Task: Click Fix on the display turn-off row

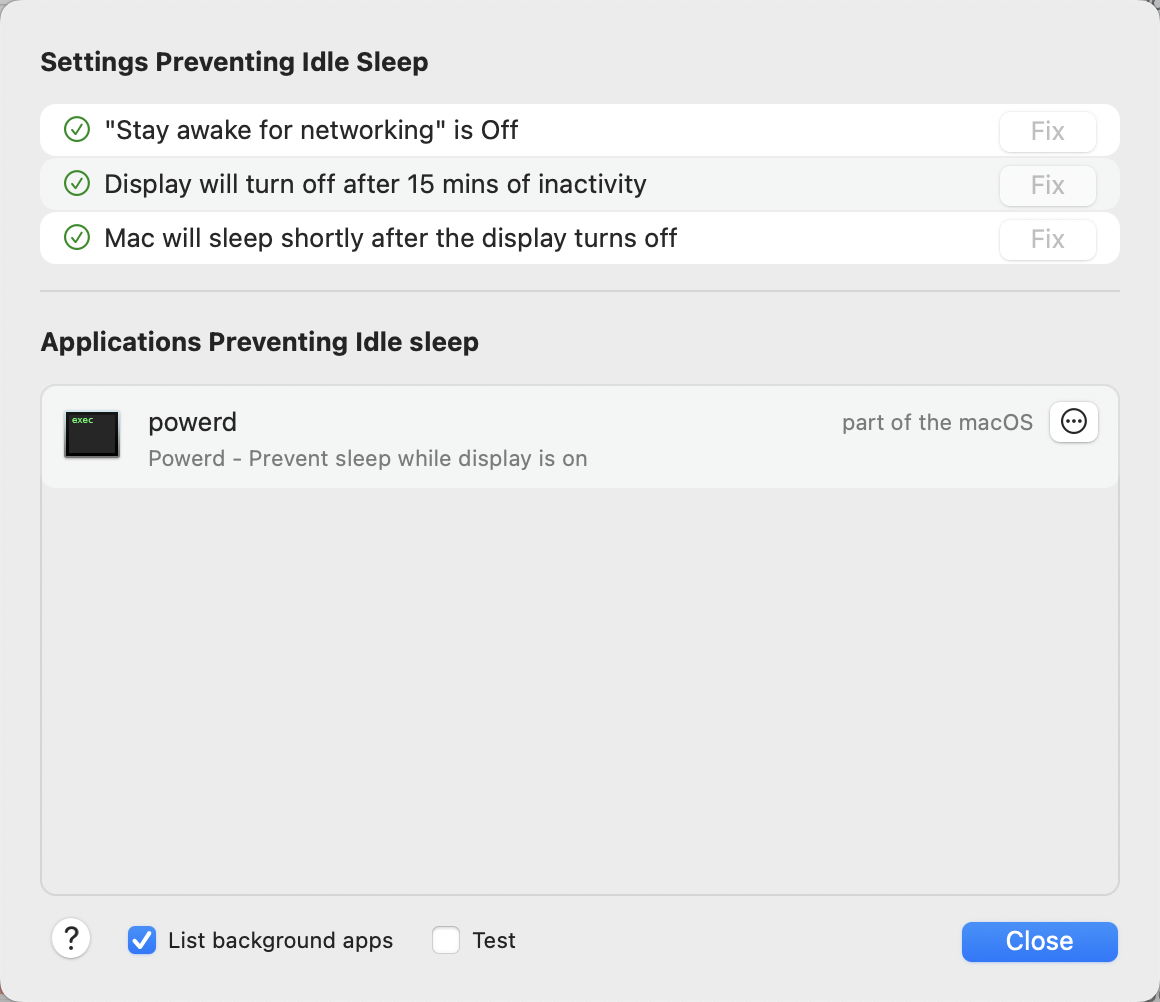Action: point(1047,184)
